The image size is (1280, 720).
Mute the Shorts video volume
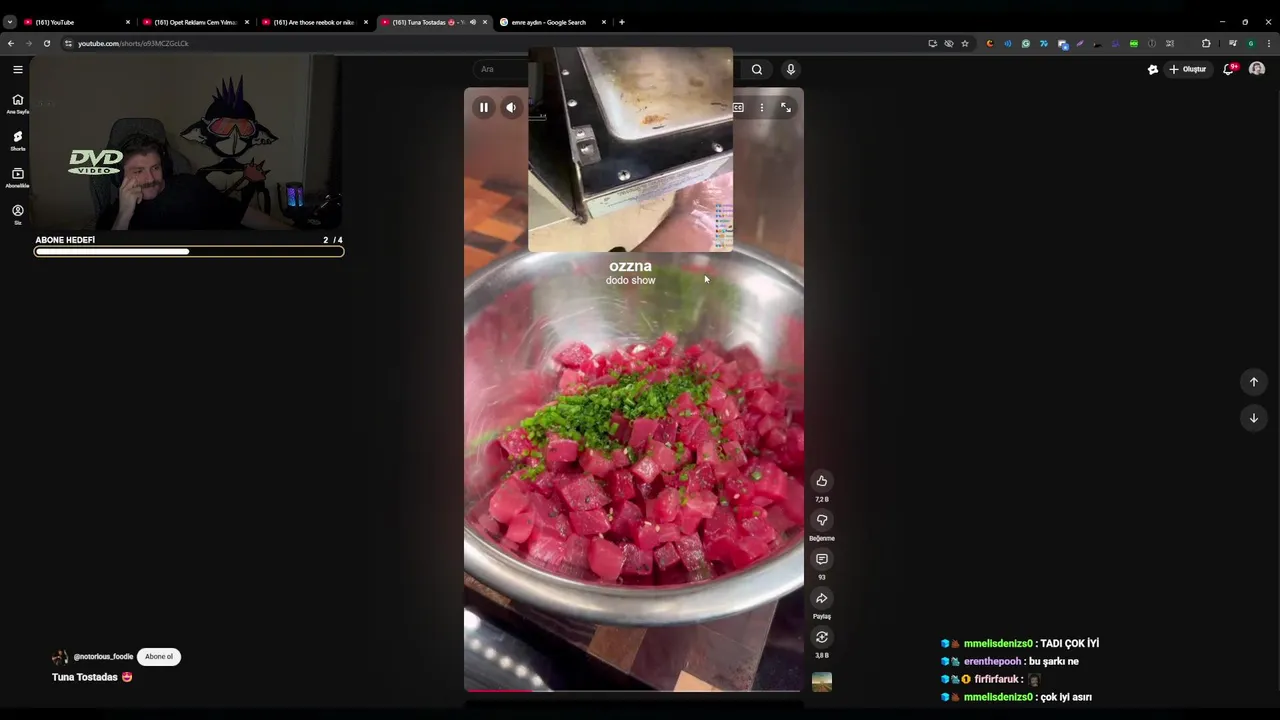click(x=511, y=107)
